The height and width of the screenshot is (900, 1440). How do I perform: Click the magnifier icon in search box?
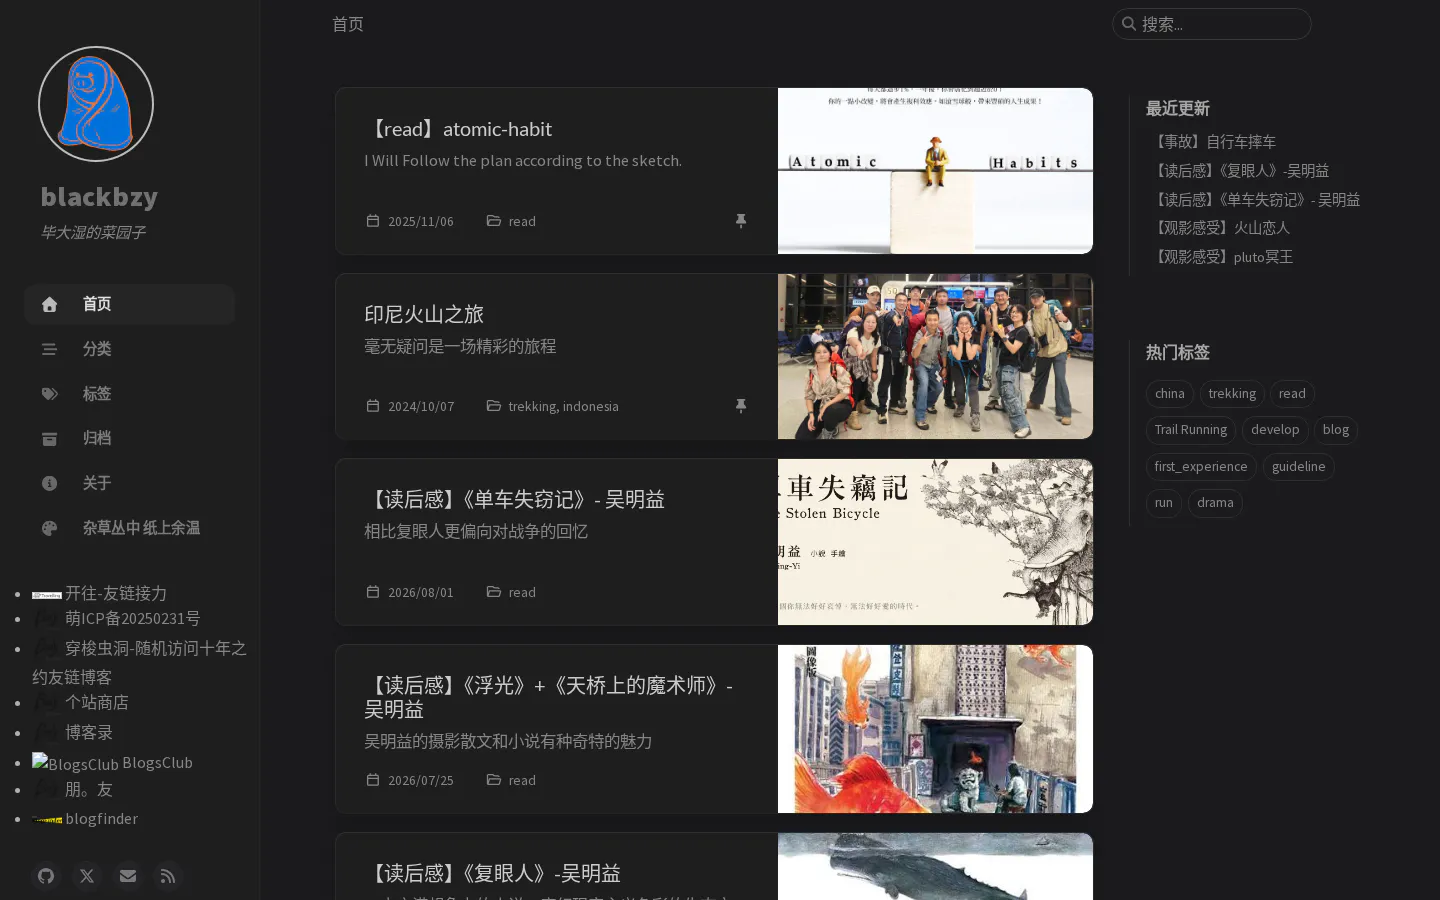click(1129, 24)
